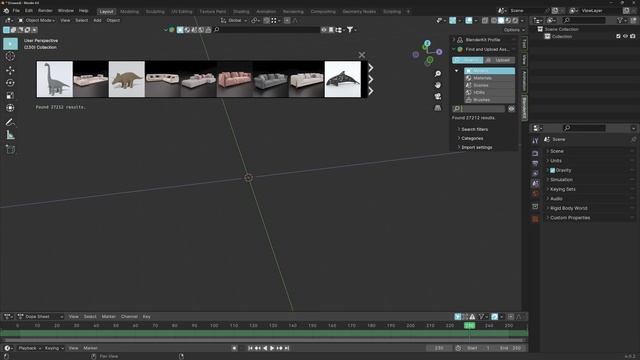Jump to the first frame
This screenshot has width=640, height=360.
coord(250,348)
